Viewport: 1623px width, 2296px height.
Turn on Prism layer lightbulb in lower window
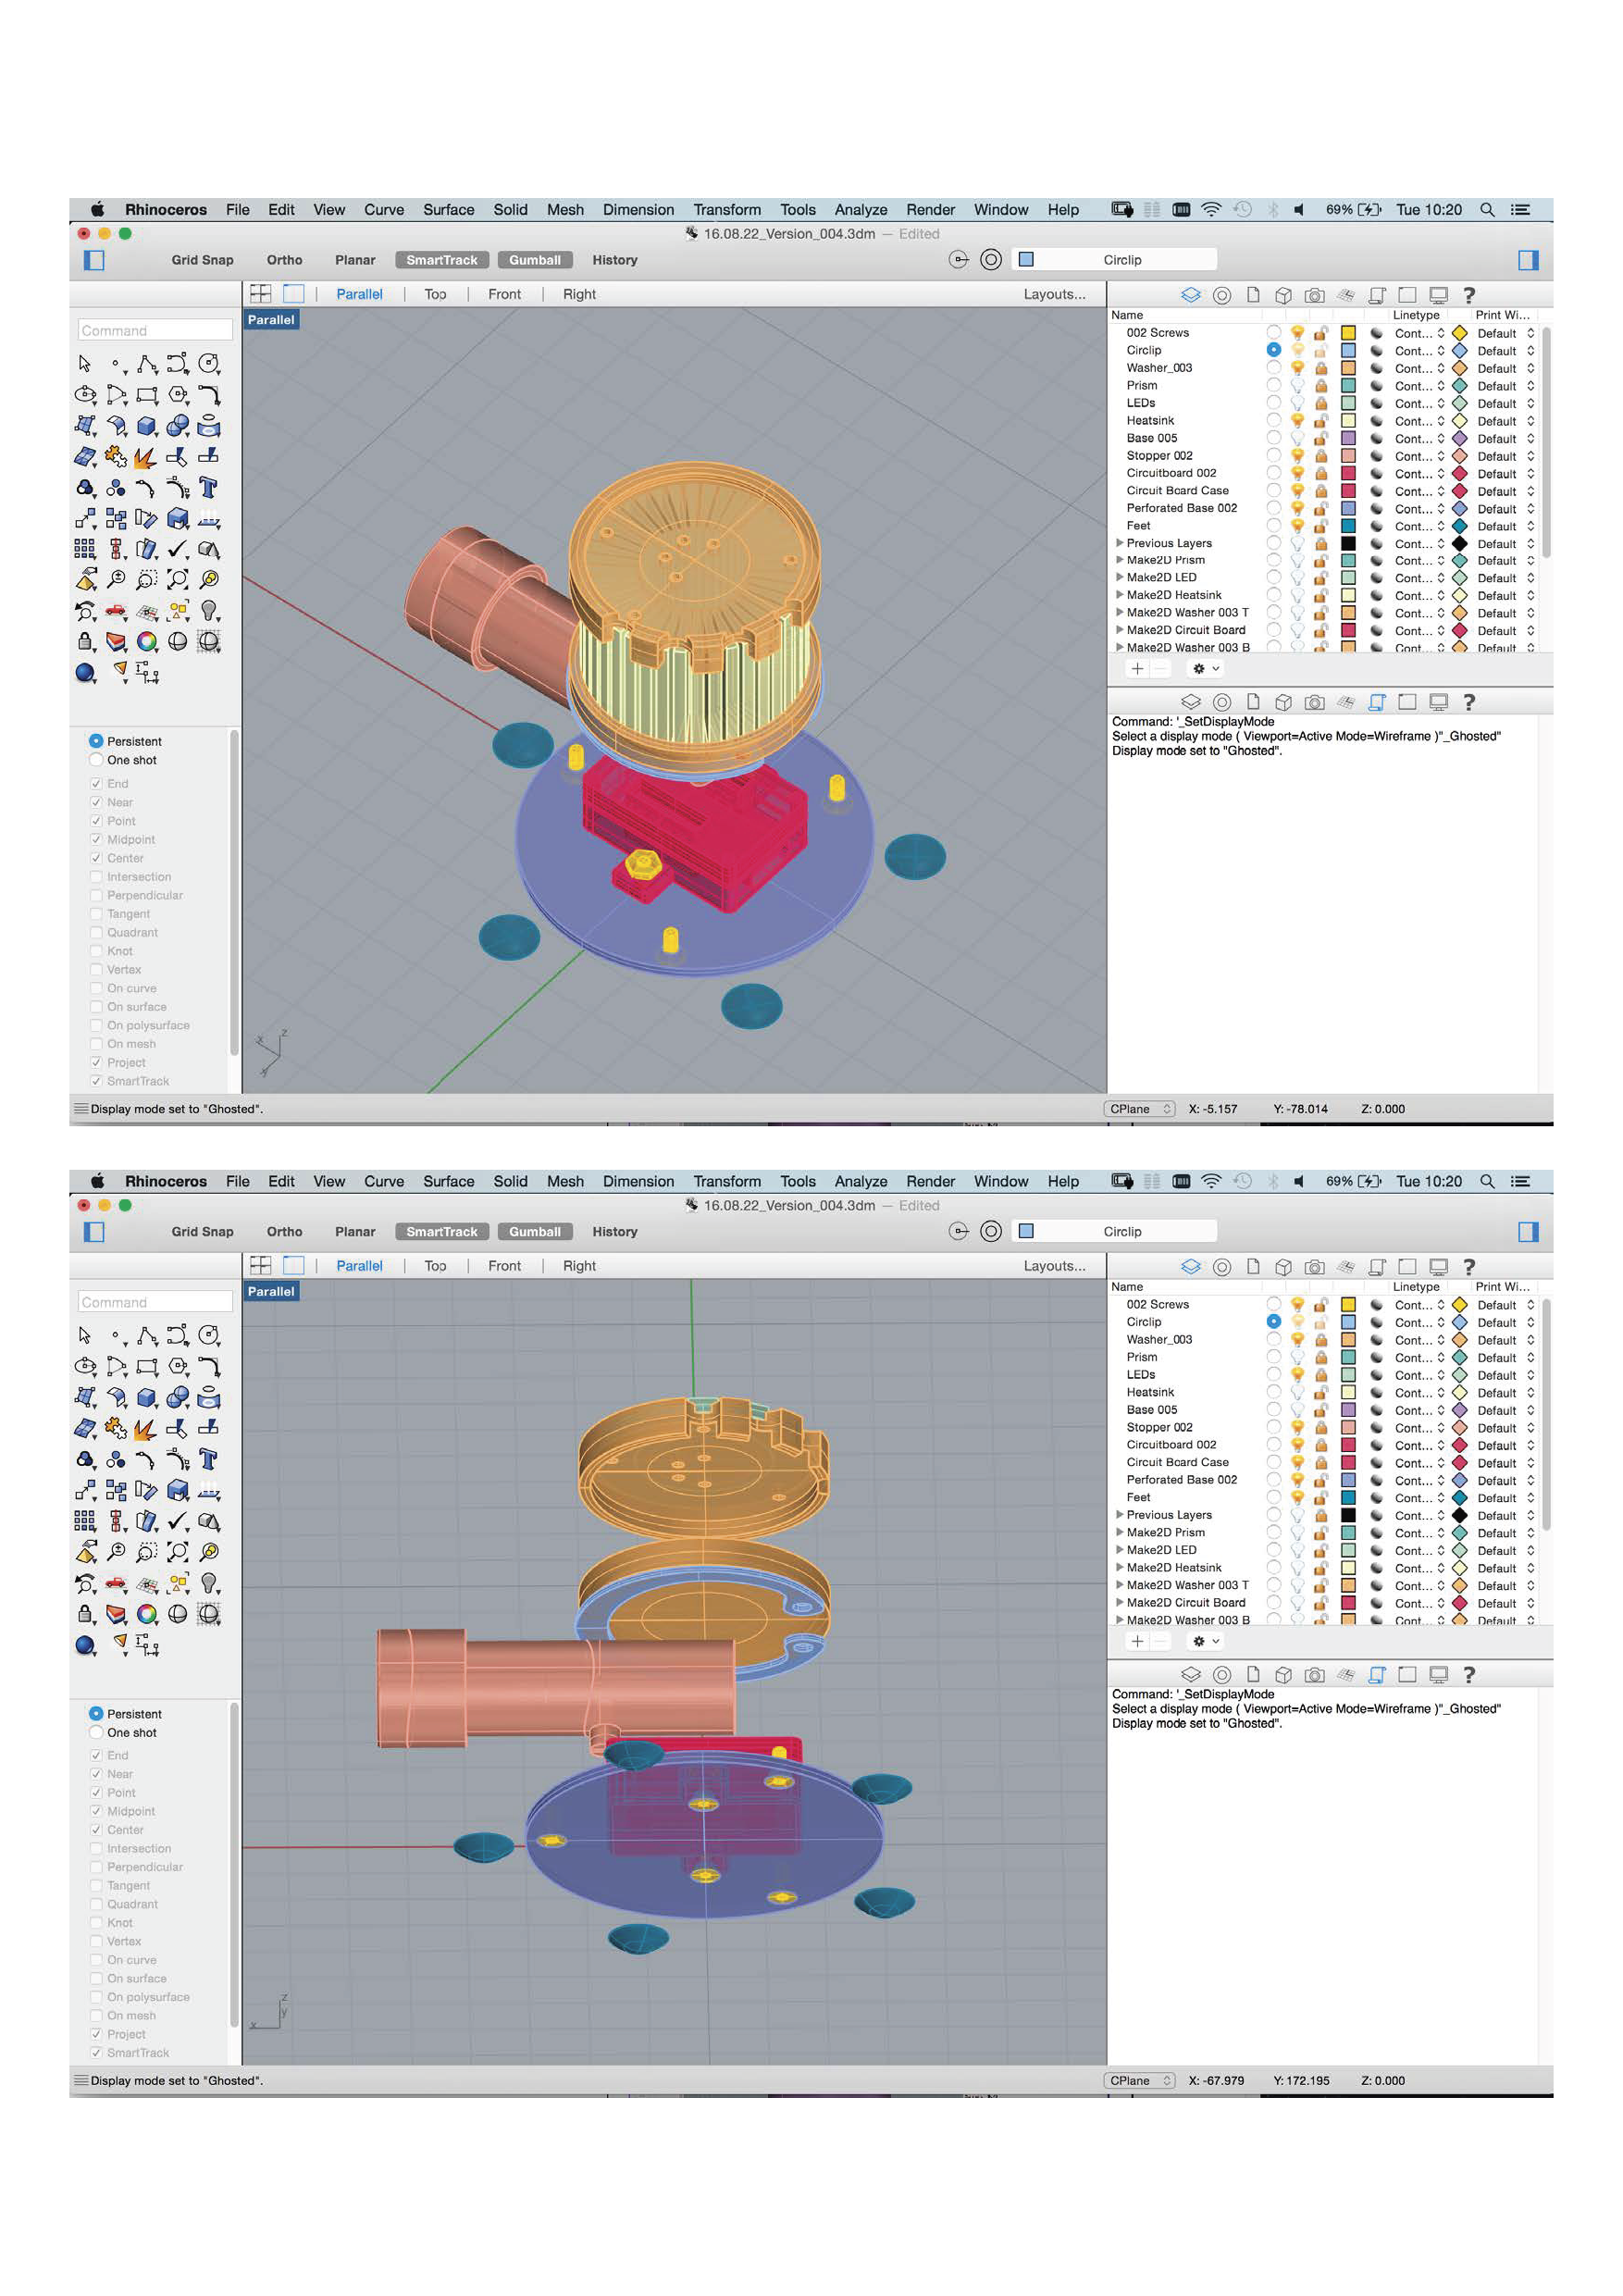[x=1297, y=1358]
